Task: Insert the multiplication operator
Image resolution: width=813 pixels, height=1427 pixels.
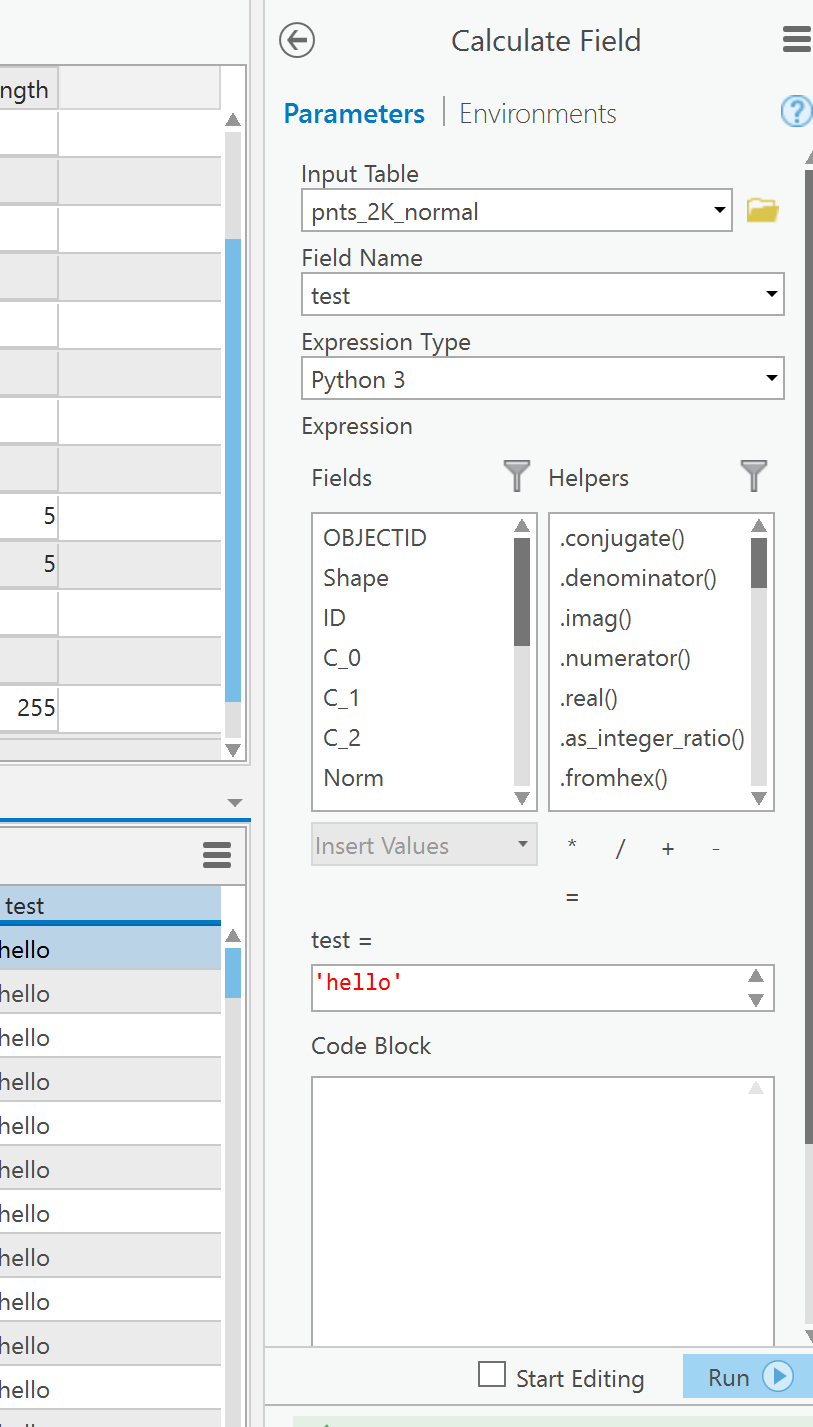Action: (572, 847)
